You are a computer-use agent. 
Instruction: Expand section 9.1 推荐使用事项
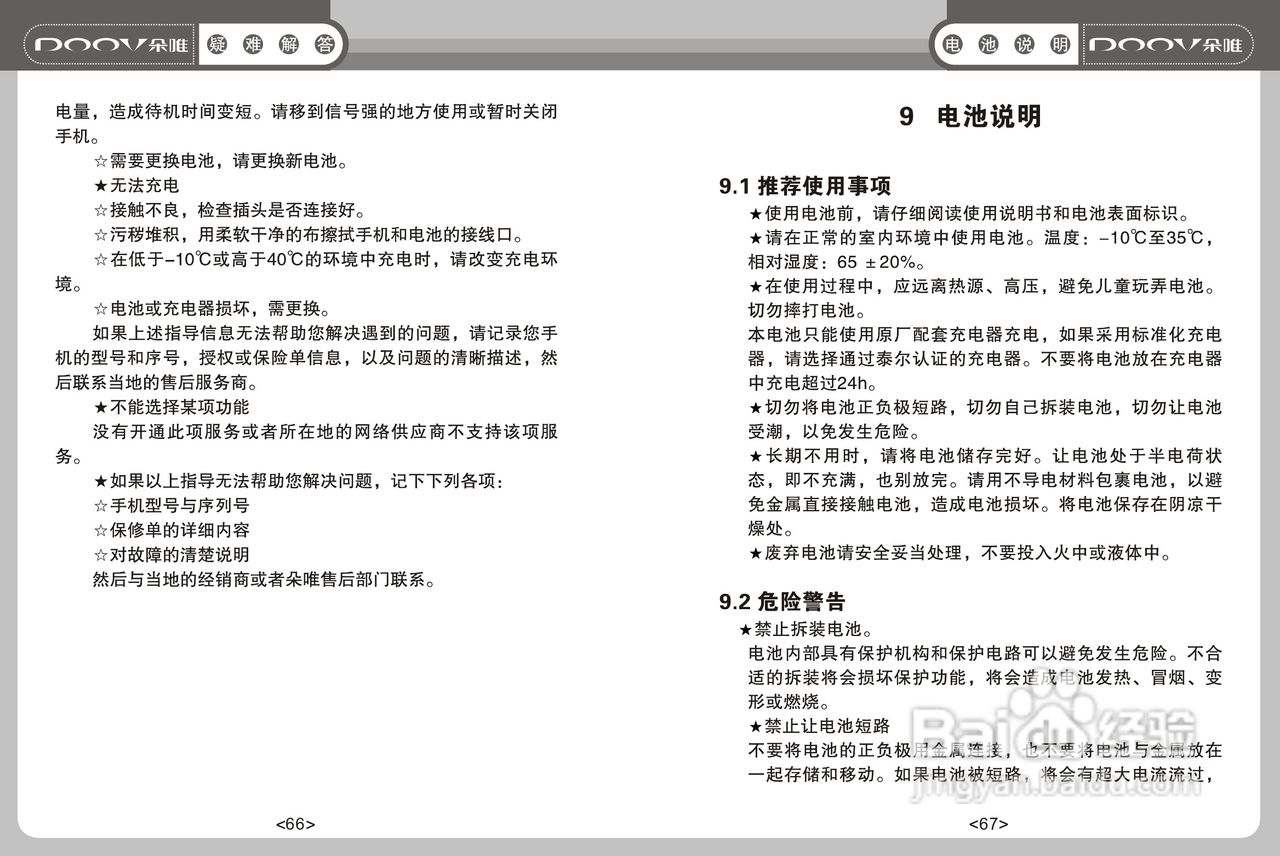pyautogui.click(x=805, y=185)
